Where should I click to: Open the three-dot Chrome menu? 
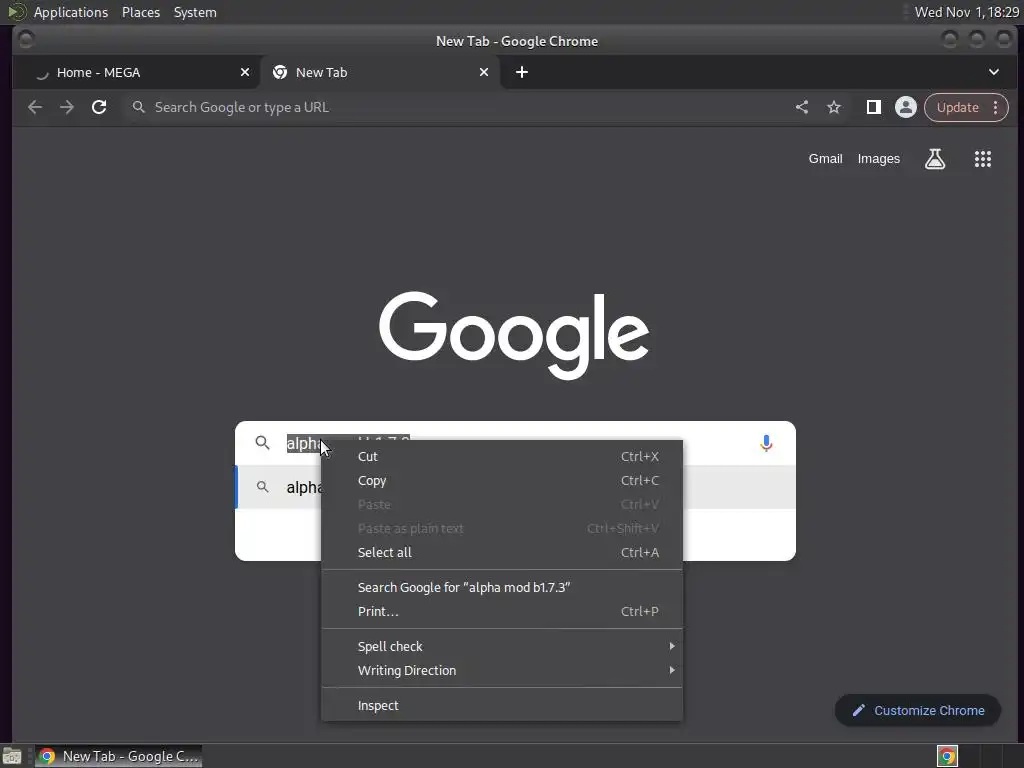click(x=995, y=107)
